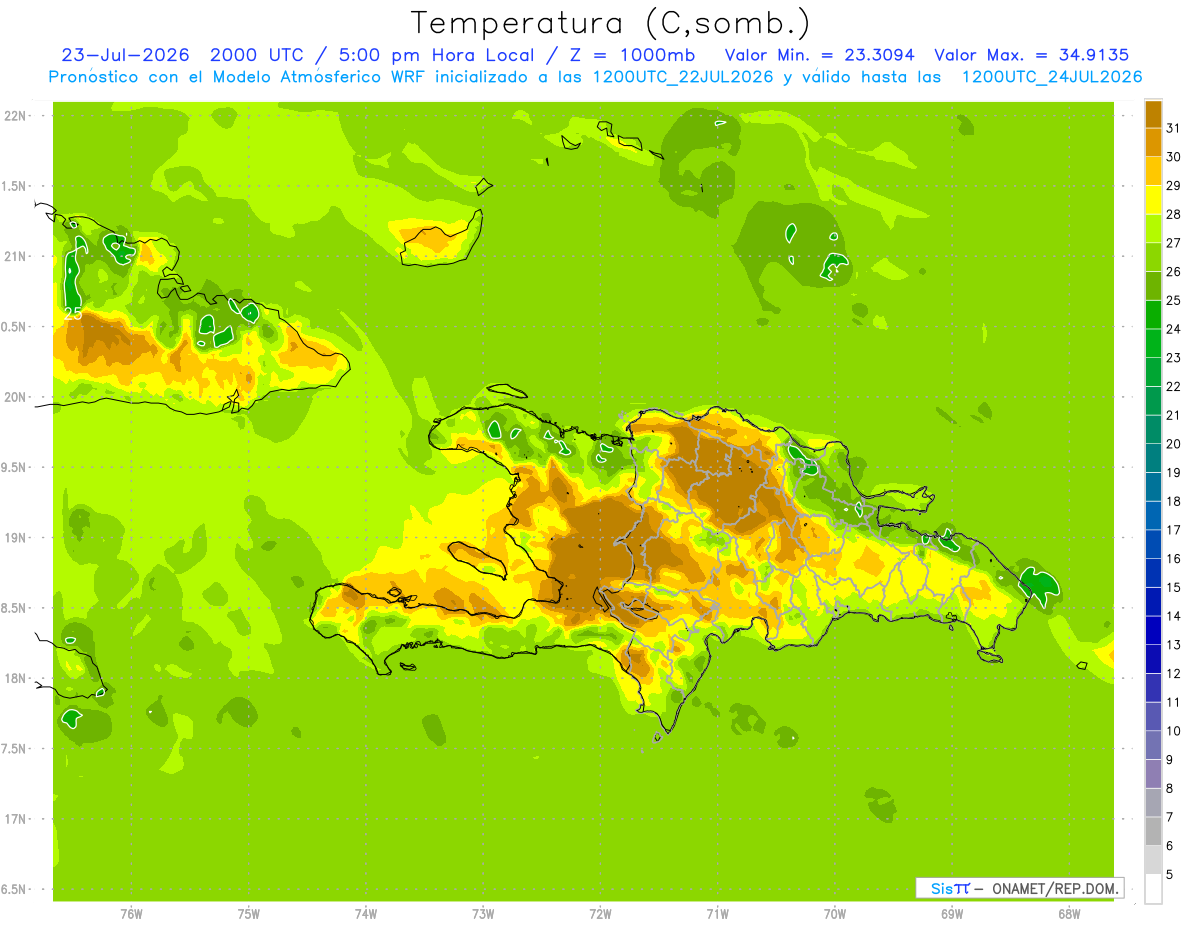This screenshot has height=927, width=1200.
Task: Click the "75W" longitude label
Action: (248, 913)
